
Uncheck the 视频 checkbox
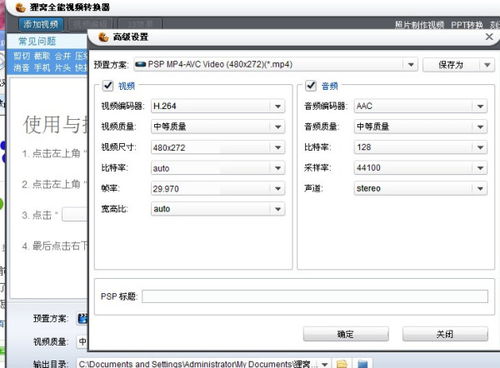click(x=108, y=86)
